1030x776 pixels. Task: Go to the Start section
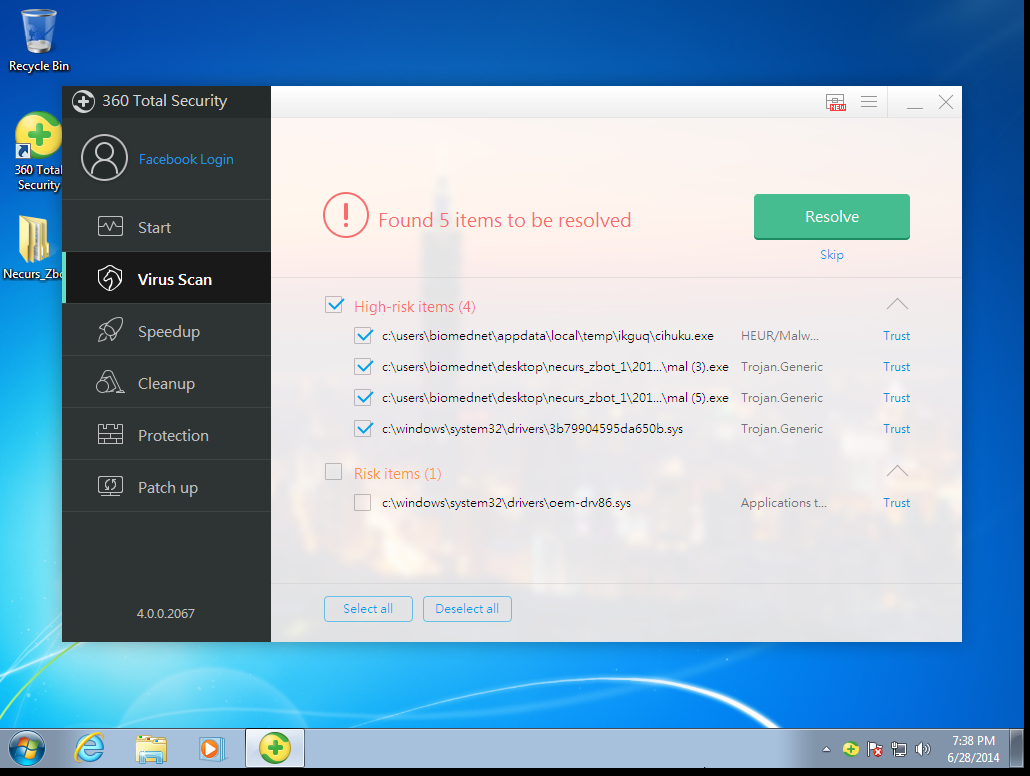tap(167, 227)
